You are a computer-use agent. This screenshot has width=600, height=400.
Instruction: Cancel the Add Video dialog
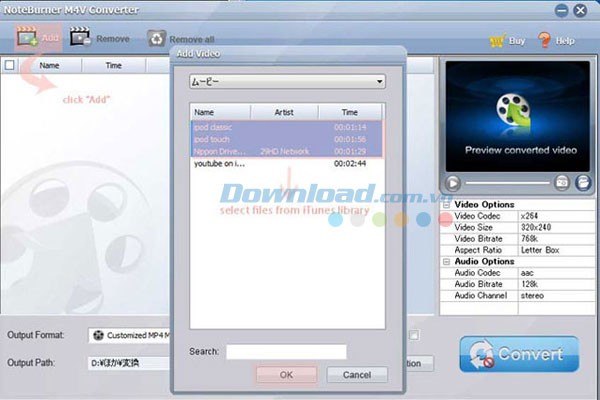click(357, 375)
